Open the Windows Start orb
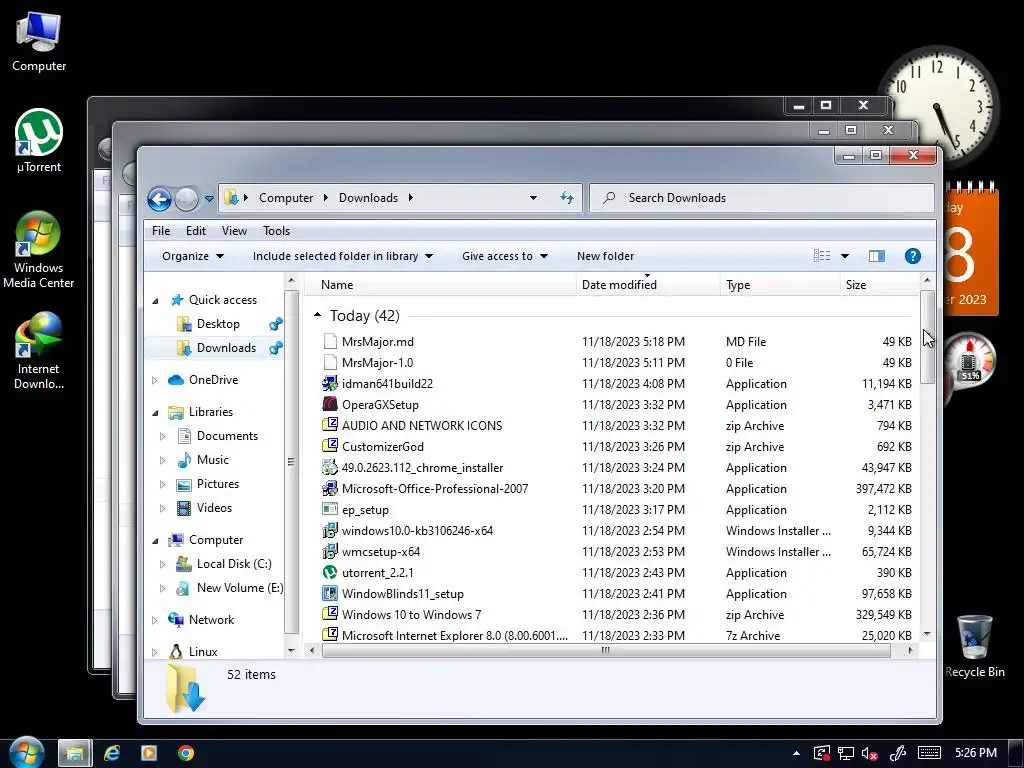This screenshot has width=1024, height=768. 26,753
